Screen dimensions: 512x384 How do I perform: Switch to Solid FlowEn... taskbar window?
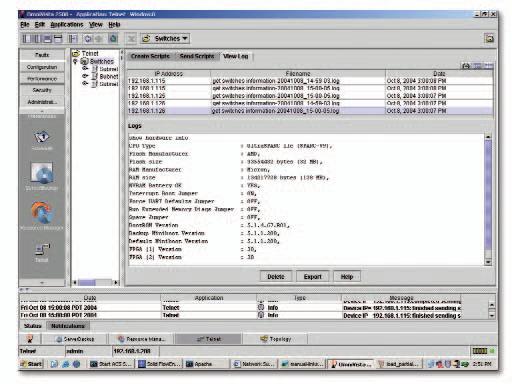point(159,364)
